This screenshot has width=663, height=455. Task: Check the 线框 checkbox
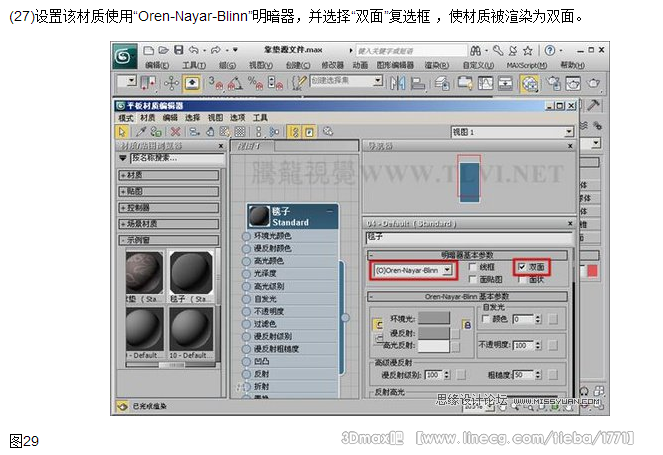pyautogui.click(x=473, y=267)
